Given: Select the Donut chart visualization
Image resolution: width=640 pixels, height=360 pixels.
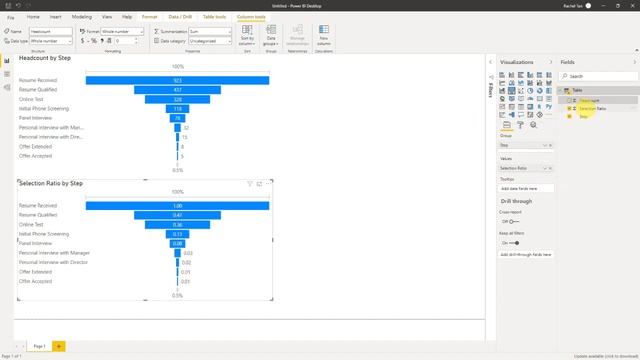Looking at the screenshot, I should point(540,91).
